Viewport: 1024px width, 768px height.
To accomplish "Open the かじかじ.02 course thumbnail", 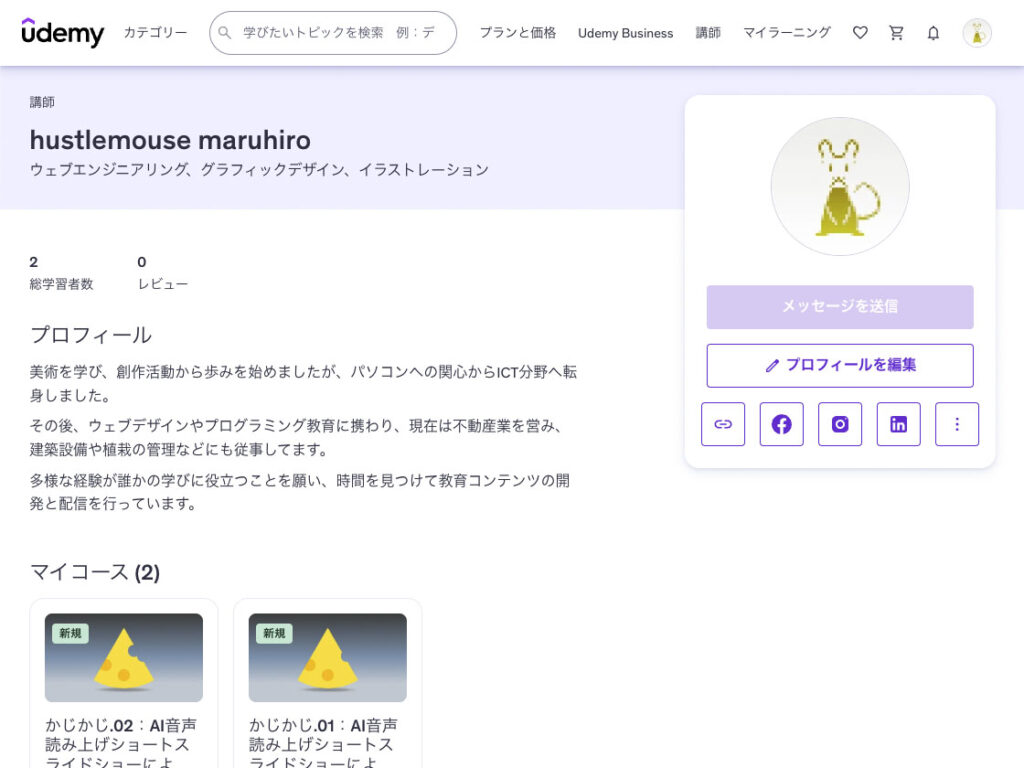I will point(124,657).
